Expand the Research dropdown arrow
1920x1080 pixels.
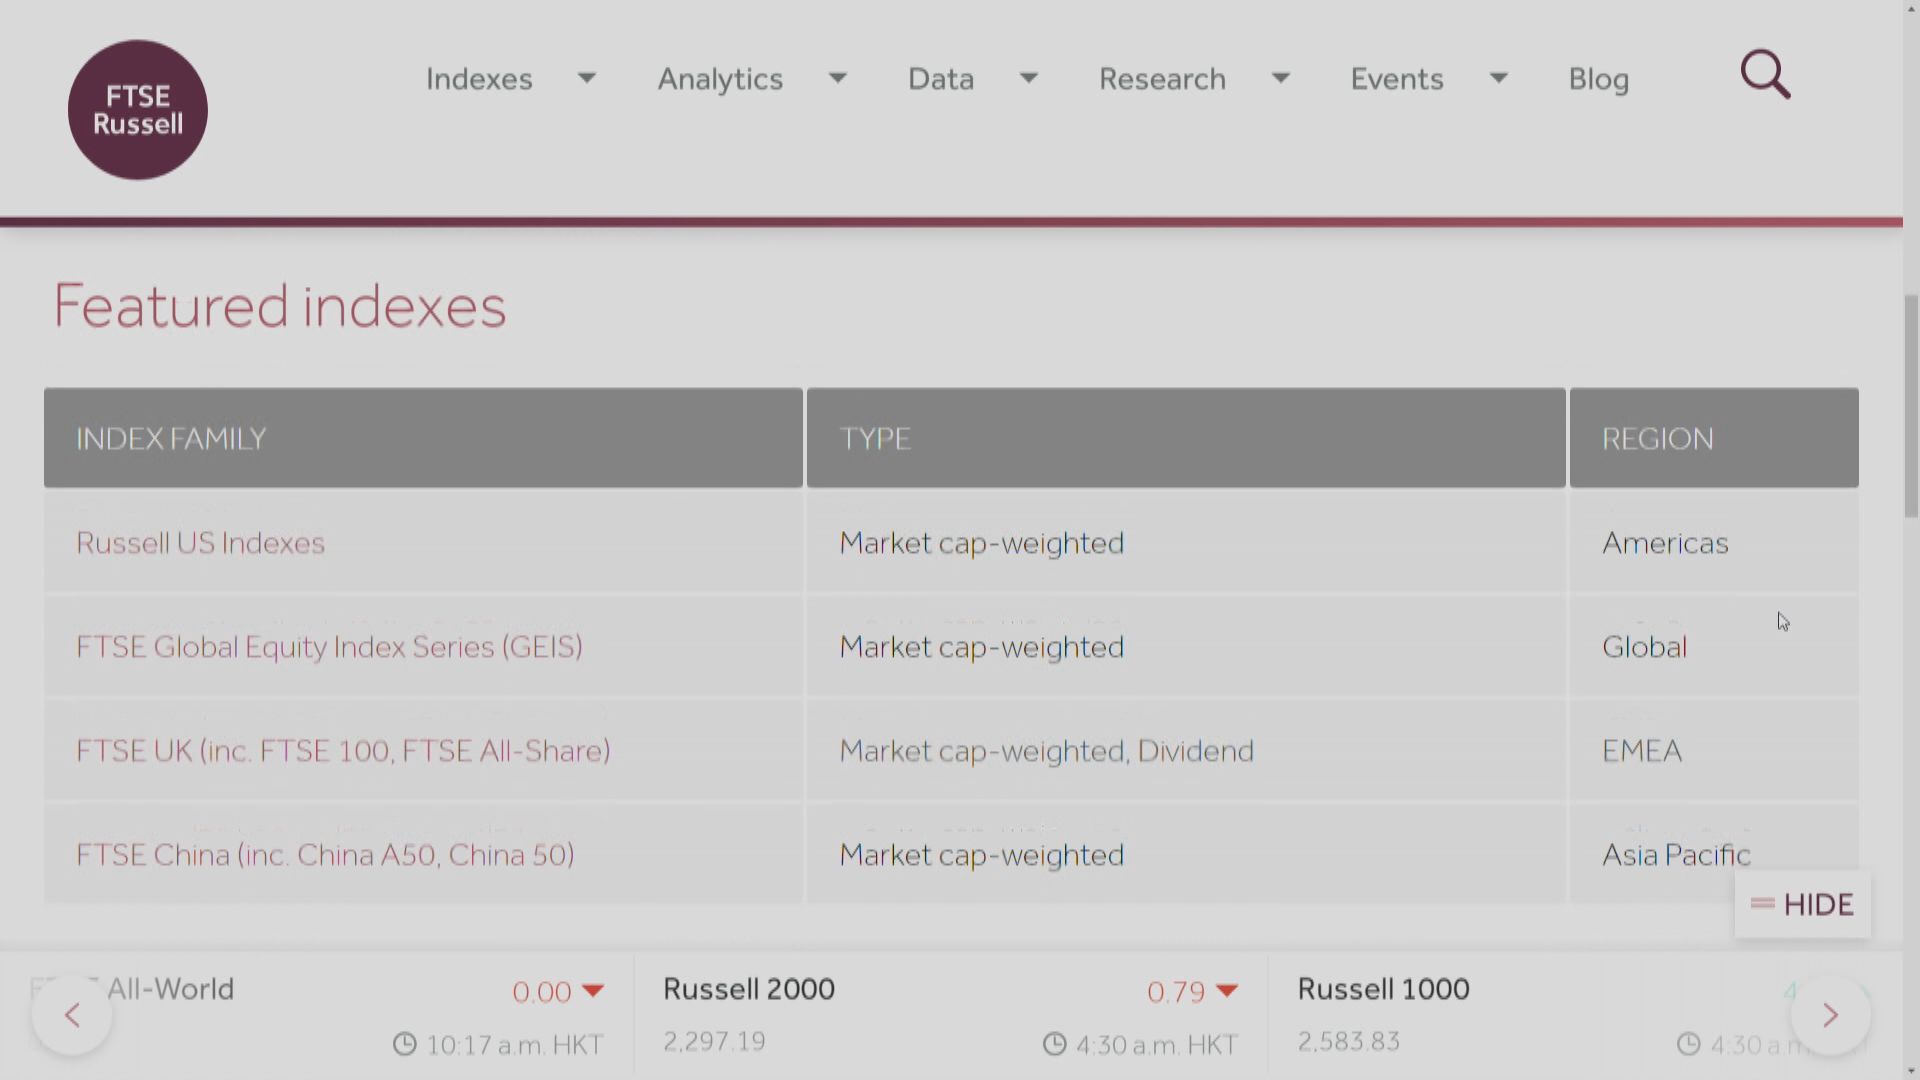click(x=1280, y=78)
